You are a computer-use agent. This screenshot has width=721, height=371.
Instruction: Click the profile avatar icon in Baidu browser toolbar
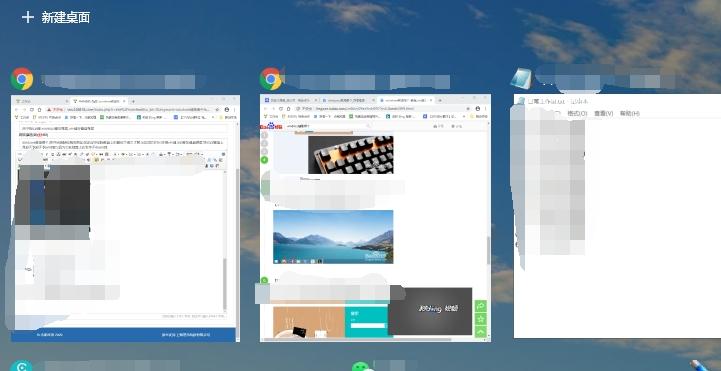(x=478, y=109)
